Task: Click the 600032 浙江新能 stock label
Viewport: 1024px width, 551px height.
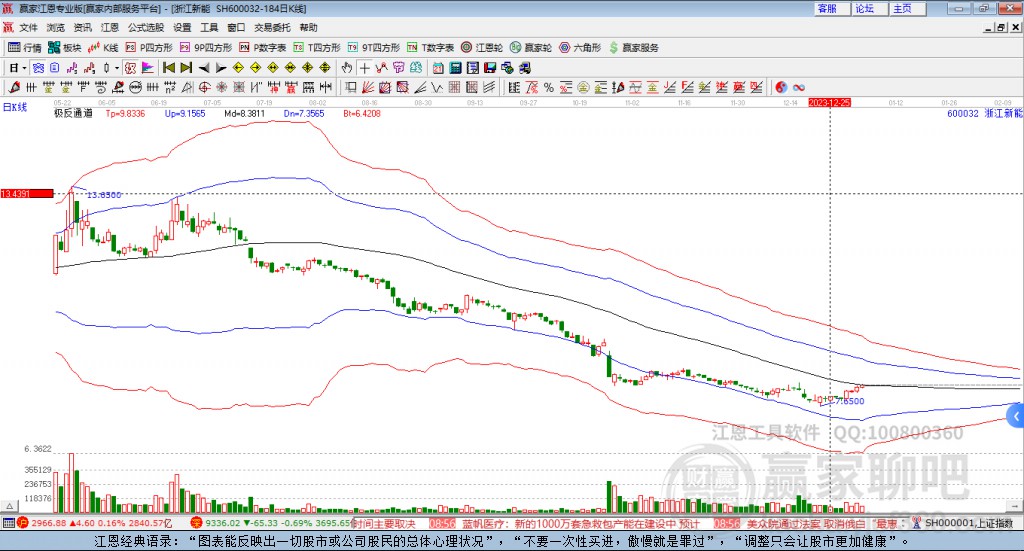Action: click(x=984, y=114)
